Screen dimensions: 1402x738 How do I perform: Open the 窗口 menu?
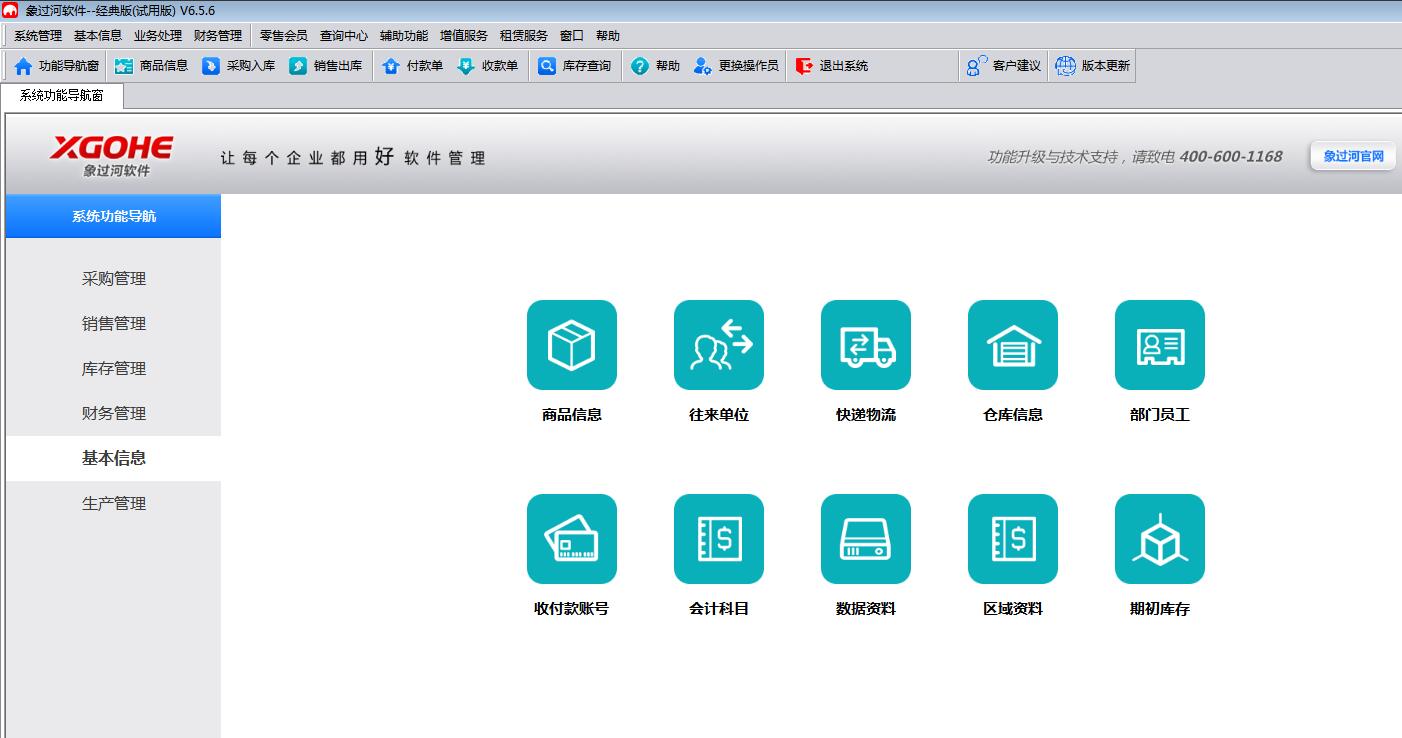click(x=572, y=35)
